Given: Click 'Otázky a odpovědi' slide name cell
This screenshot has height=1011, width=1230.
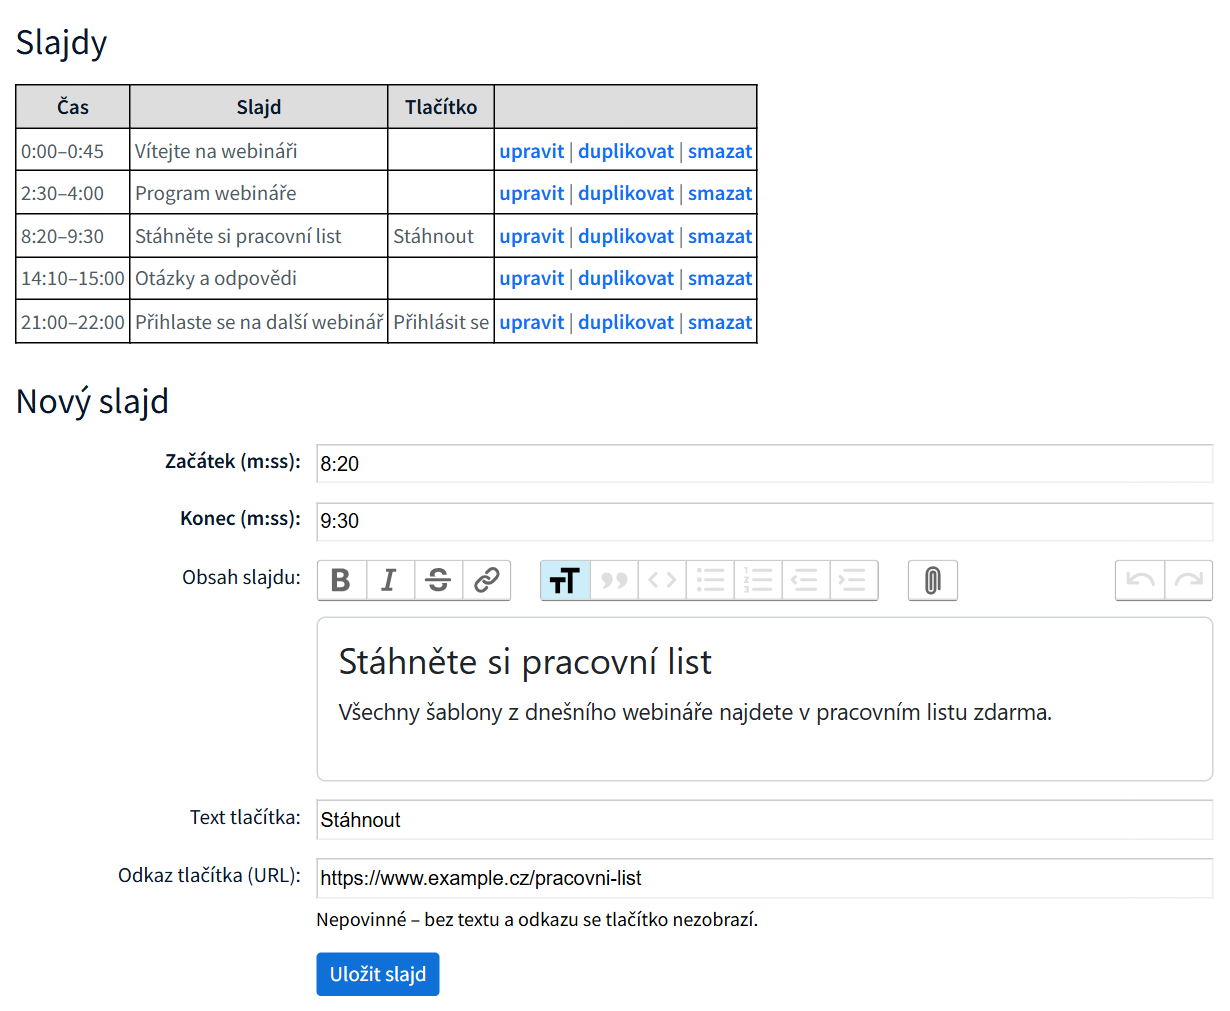Looking at the screenshot, I should (259, 278).
